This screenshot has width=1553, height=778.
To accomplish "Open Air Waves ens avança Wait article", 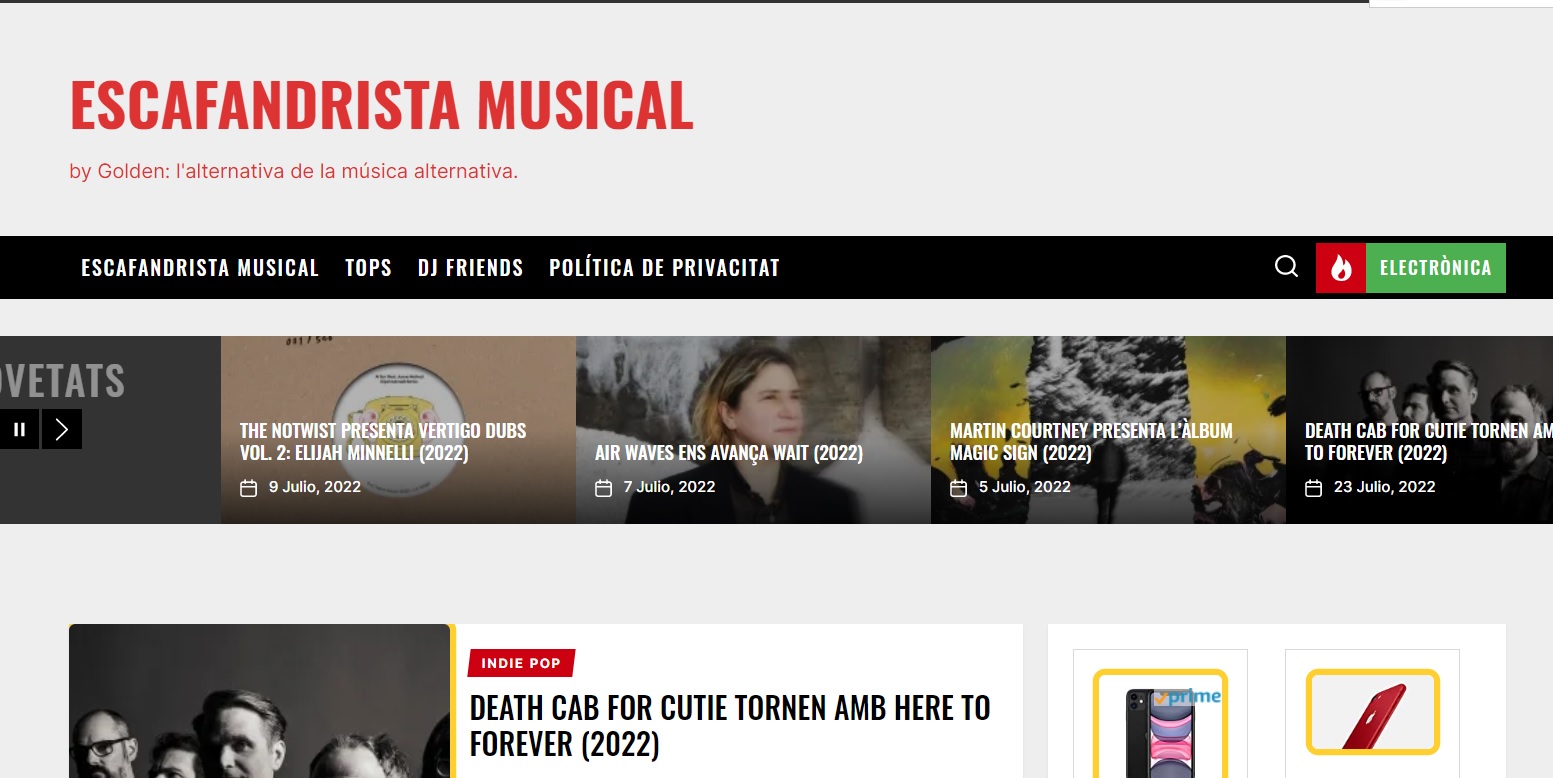I will 728,453.
